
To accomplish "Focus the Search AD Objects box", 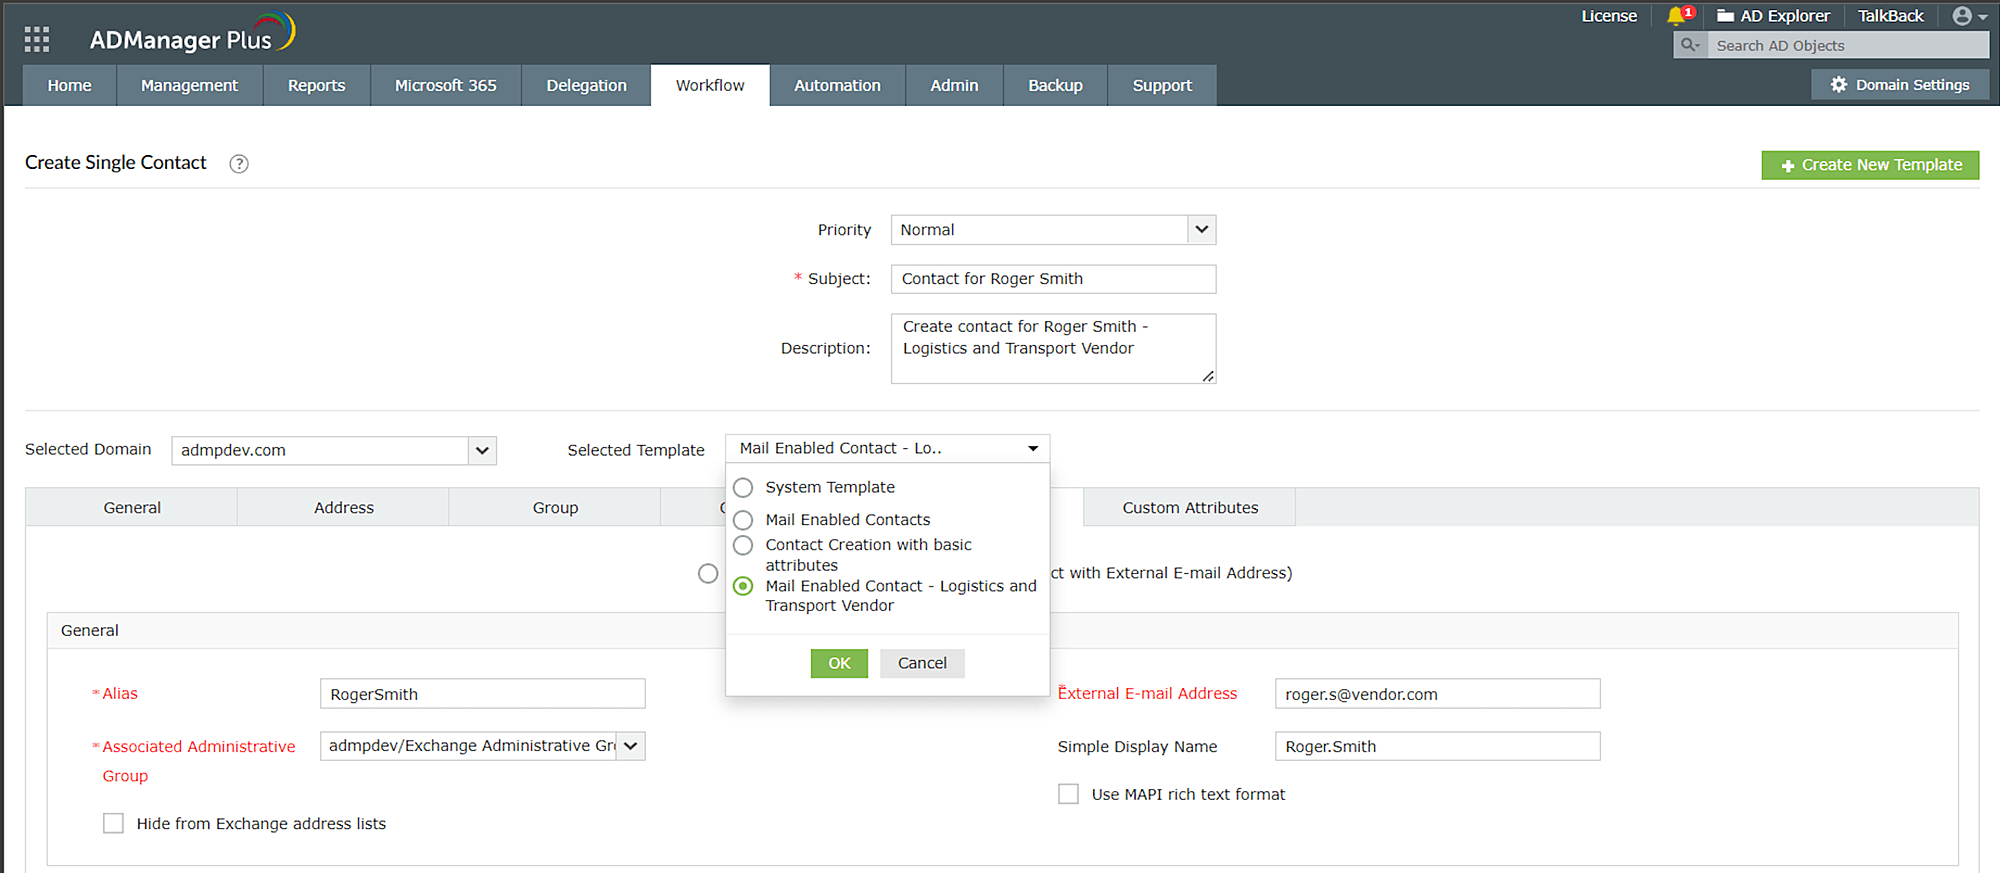I will pyautogui.click(x=1848, y=45).
